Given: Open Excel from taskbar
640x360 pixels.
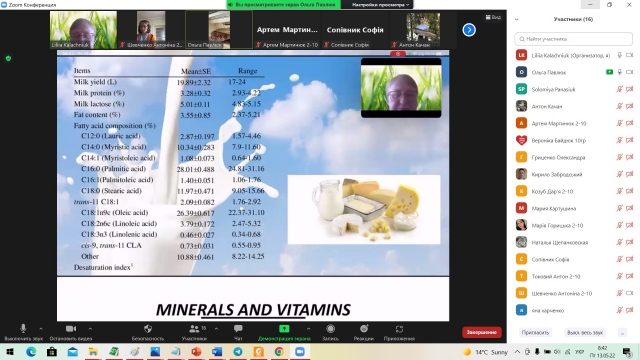Looking at the screenshot, I should point(114,352).
